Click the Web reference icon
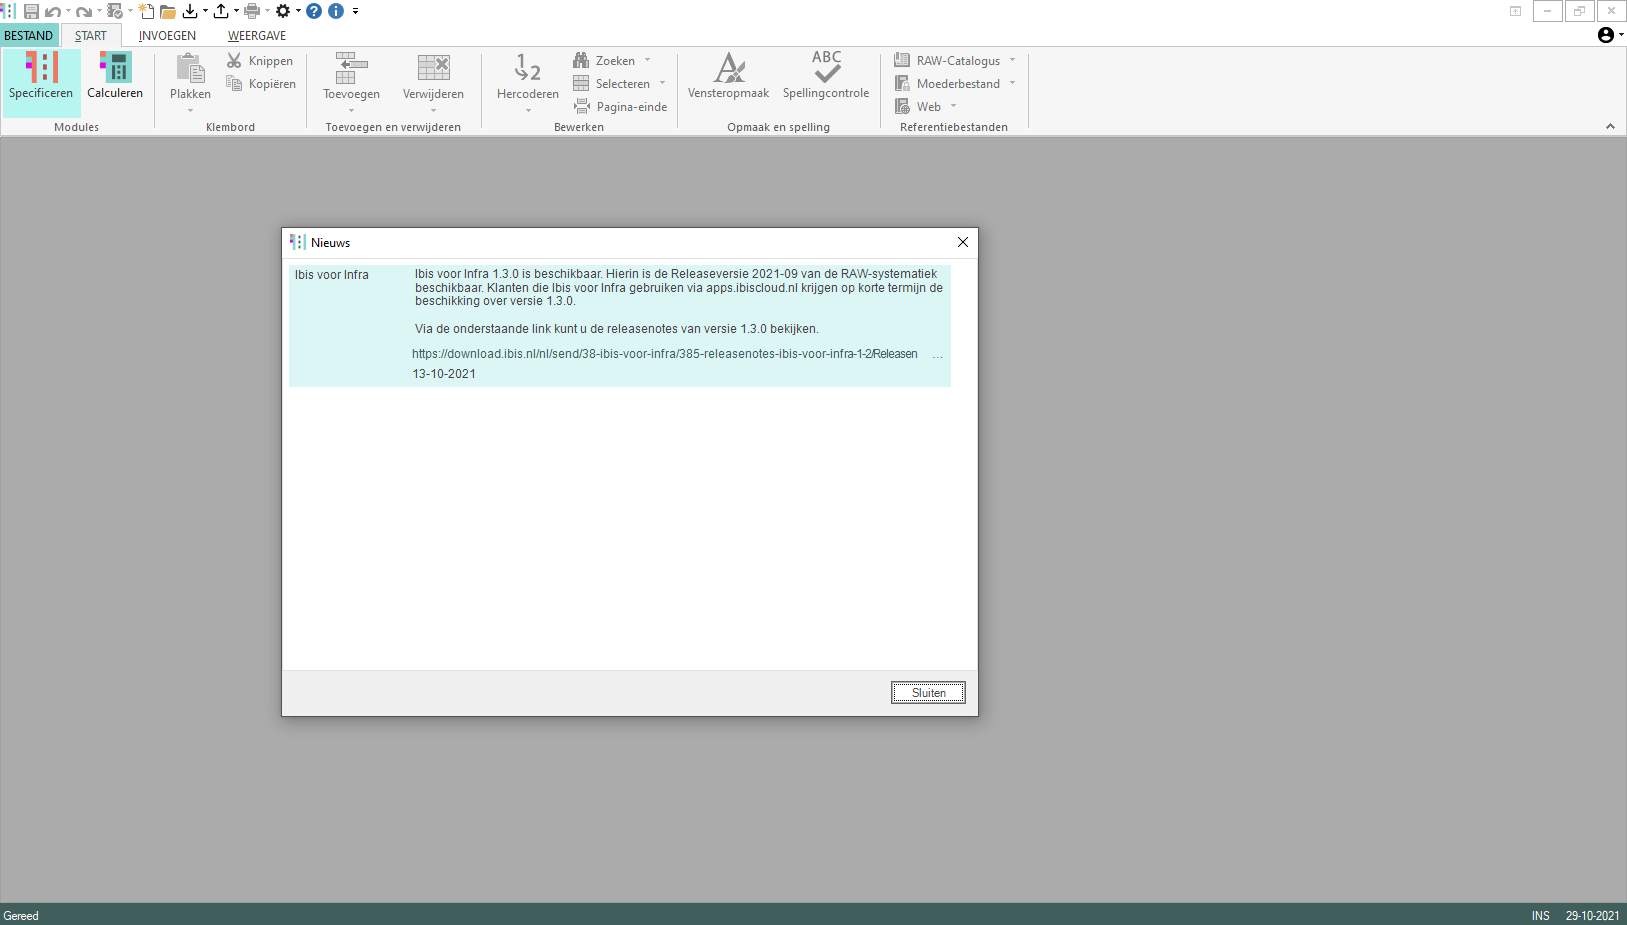The image size is (1627, 925). click(902, 107)
